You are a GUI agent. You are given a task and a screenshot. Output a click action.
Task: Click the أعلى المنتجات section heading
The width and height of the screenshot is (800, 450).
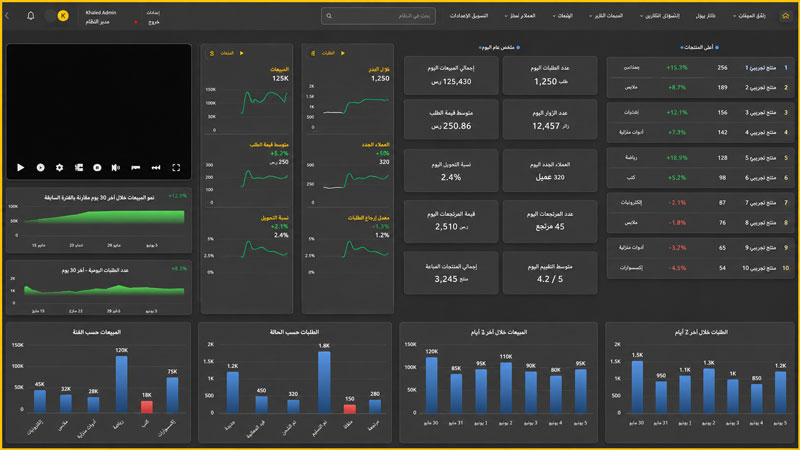699,47
